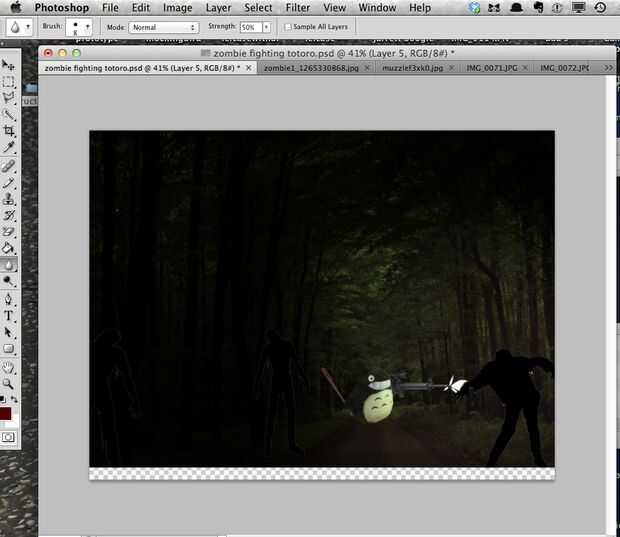Viewport: 620px width, 537px height.
Task: Toggle Quick Mask mode
Action: pos(8,437)
